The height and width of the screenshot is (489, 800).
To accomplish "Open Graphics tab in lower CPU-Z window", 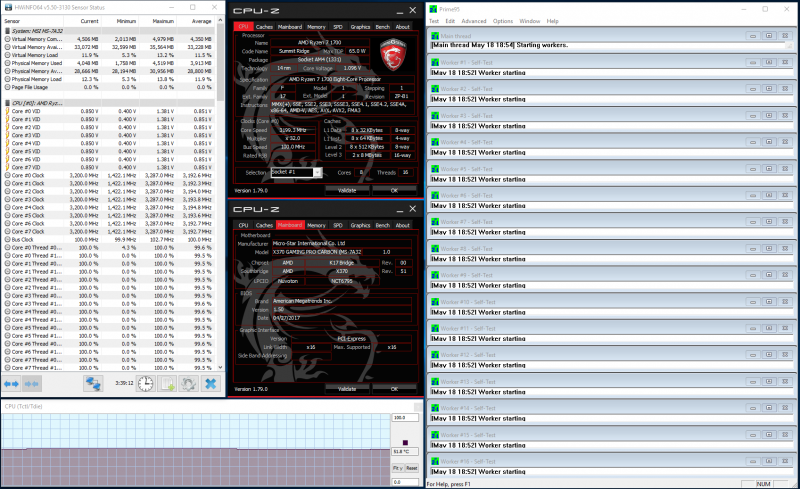I will pos(360,225).
